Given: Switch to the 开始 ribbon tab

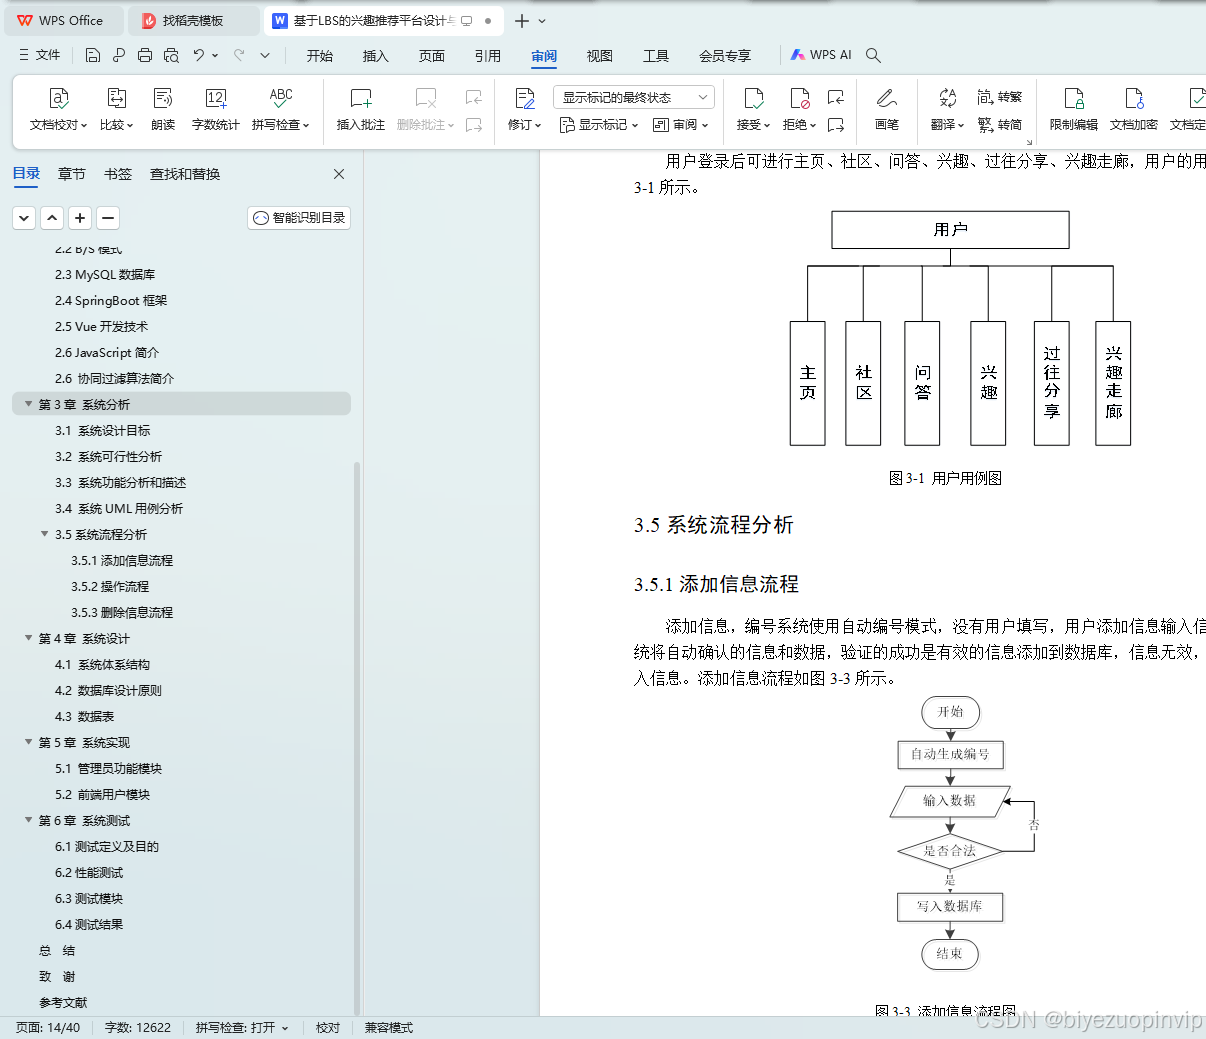Looking at the screenshot, I should 320,55.
